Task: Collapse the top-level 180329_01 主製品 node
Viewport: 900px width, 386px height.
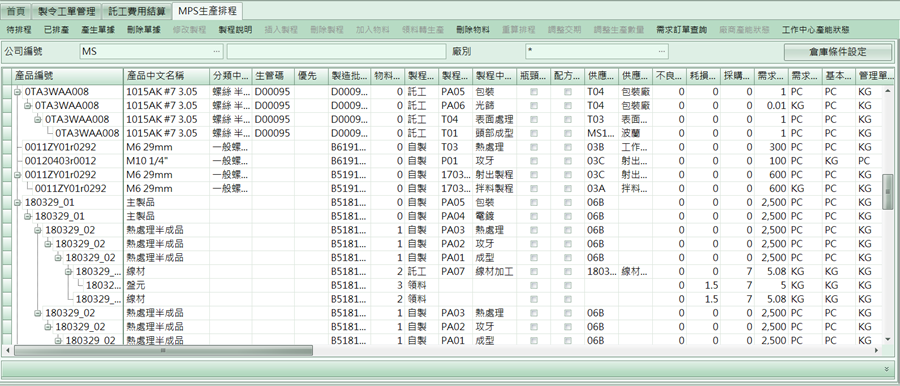Action: (x=17, y=202)
